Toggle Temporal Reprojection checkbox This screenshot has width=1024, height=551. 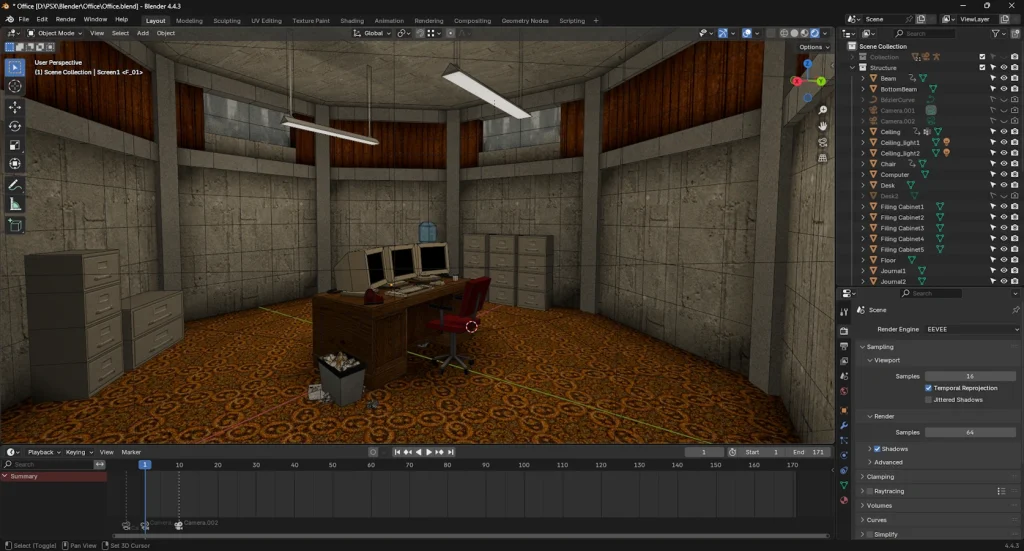point(928,388)
